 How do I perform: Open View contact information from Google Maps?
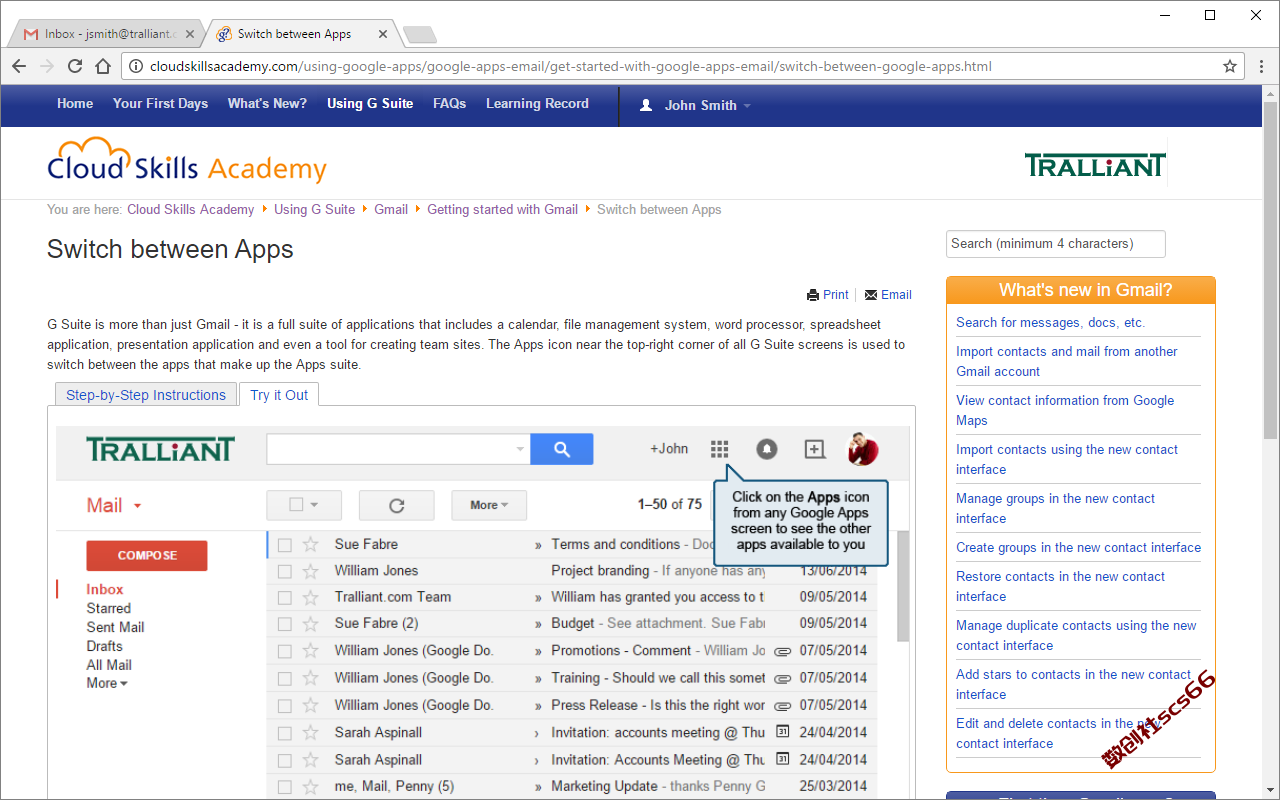(1065, 410)
